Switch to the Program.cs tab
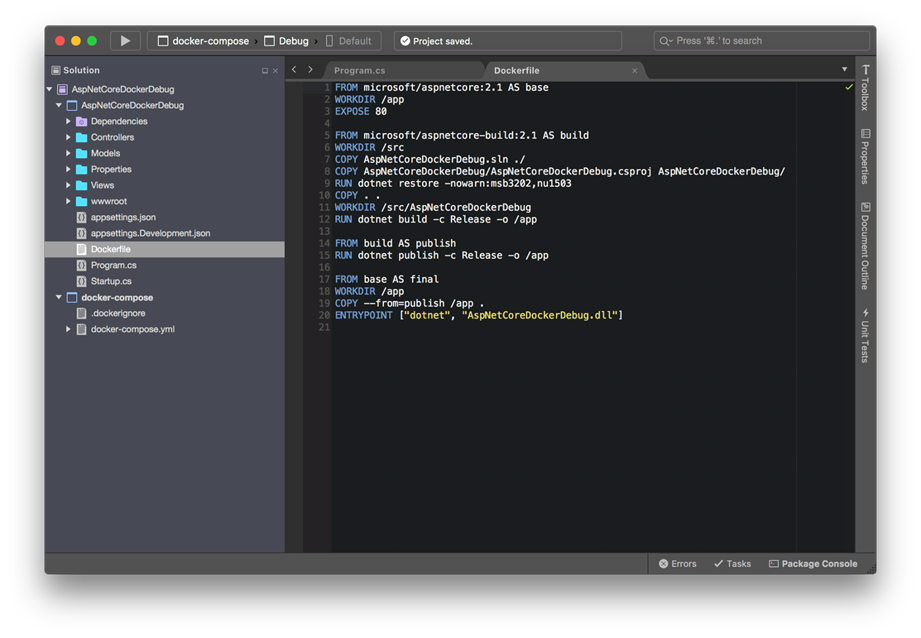The width and height of the screenshot is (921, 638). coord(359,70)
